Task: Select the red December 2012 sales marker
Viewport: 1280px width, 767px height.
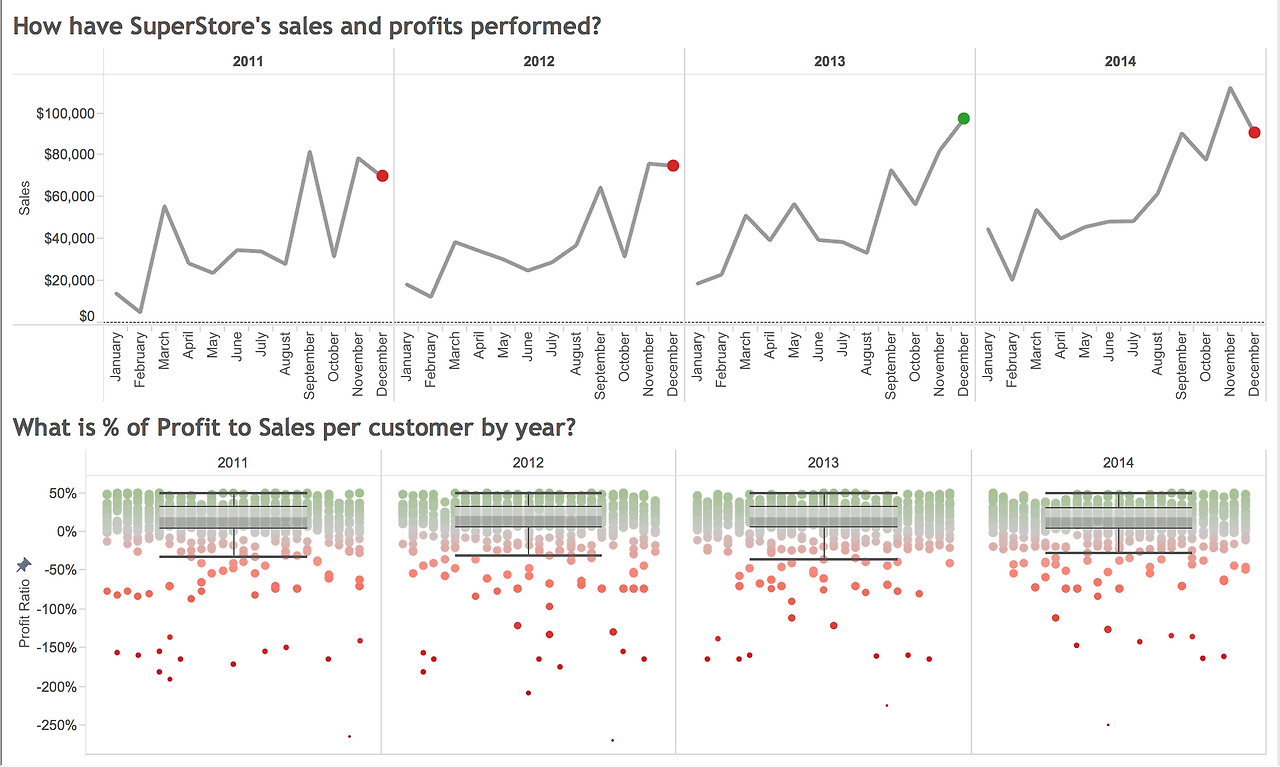Action: coord(673,165)
